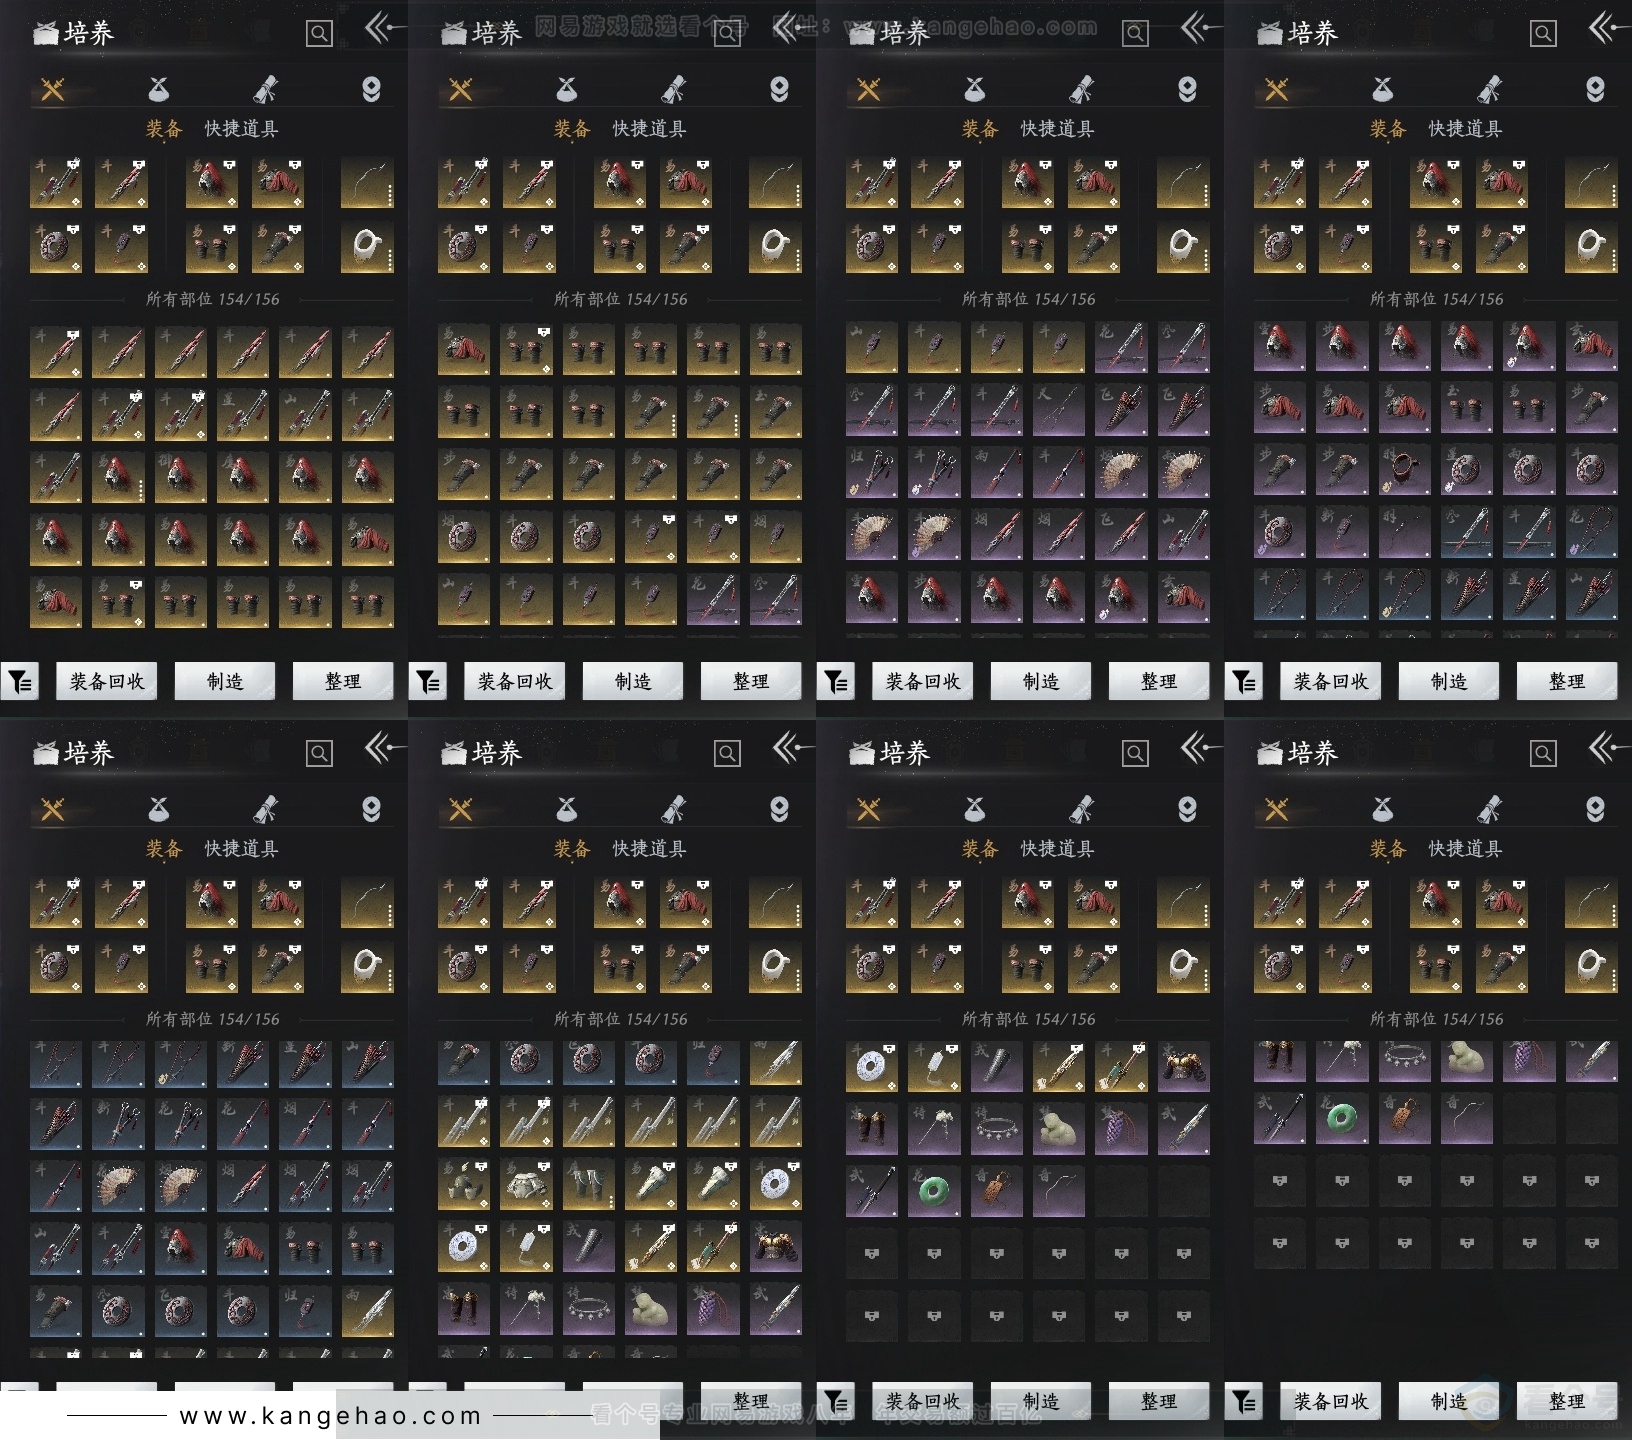Click 整理 in the top-left panel
The width and height of the screenshot is (1632, 1440).
[343, 682]
